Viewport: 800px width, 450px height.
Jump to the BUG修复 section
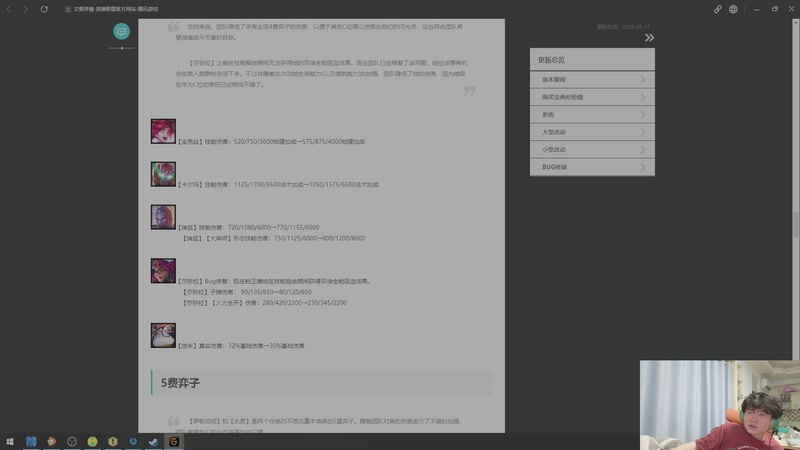click(x=592, y=167)
